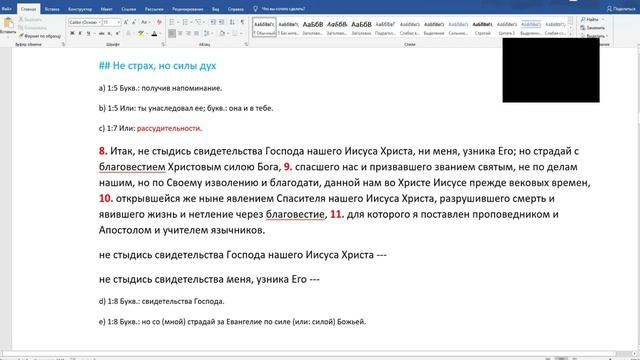
Task: Switch to the Вставка (Insert) tab
Action: 52,9
